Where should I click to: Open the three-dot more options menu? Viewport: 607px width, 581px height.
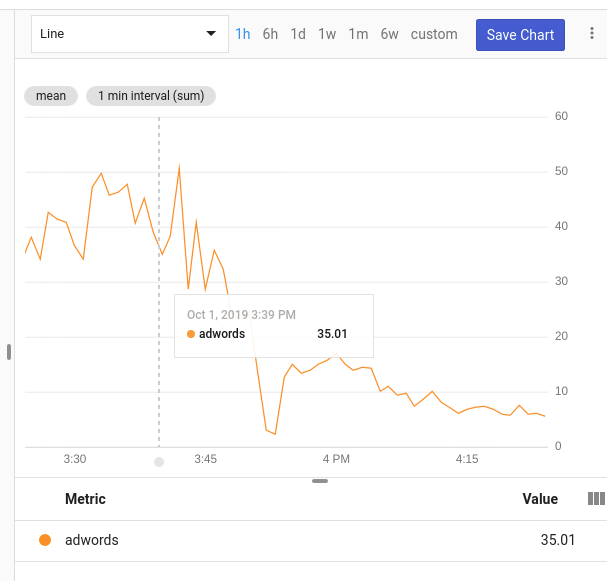click(x=592, y=33)
